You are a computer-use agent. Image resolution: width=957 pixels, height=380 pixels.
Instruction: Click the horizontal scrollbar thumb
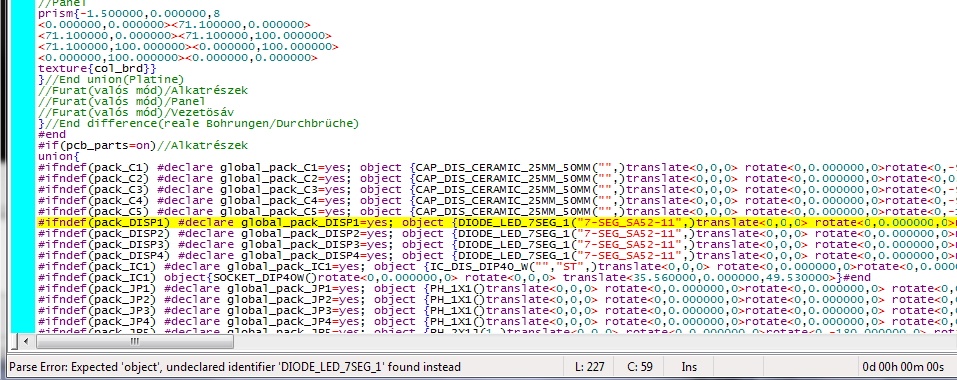pos(134,342)
